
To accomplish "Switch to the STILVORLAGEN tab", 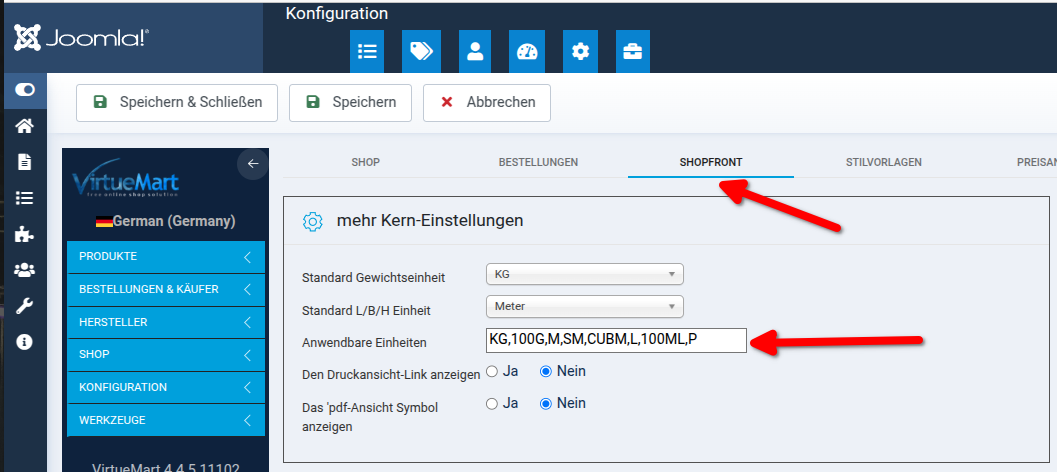I will 883,162.
